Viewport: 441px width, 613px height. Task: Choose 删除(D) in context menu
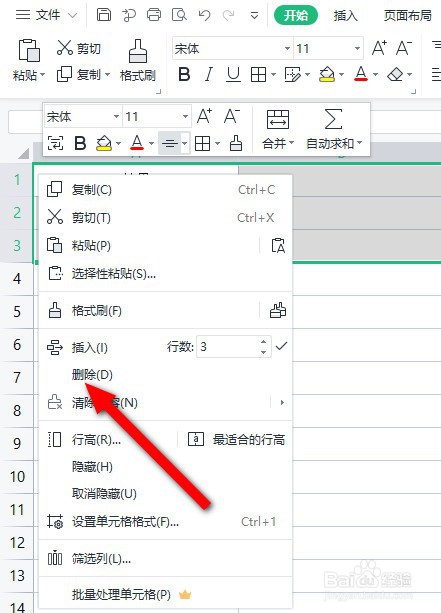tap(166, 375)
